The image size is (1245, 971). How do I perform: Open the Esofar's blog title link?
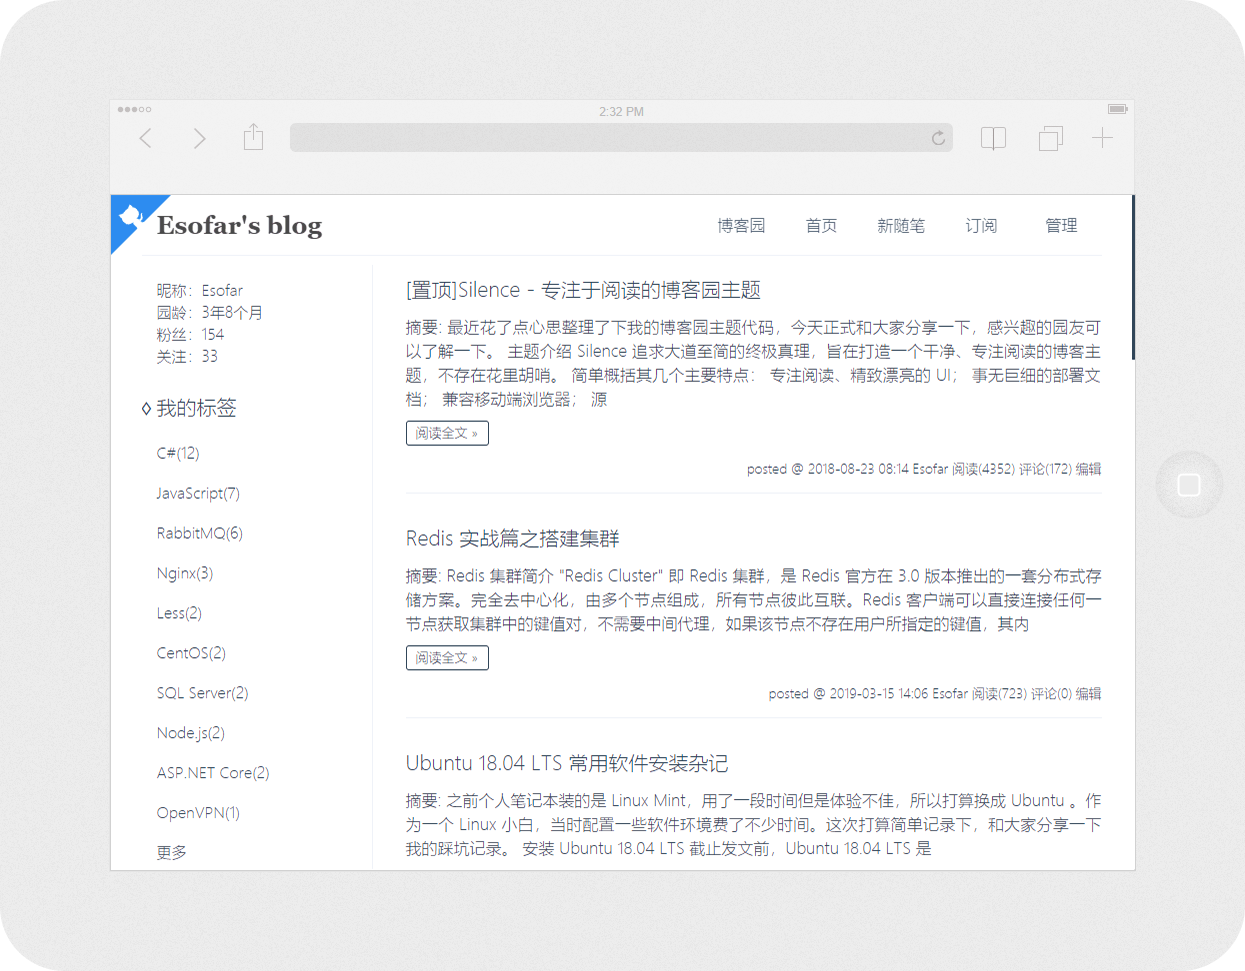tap(240, 225)
